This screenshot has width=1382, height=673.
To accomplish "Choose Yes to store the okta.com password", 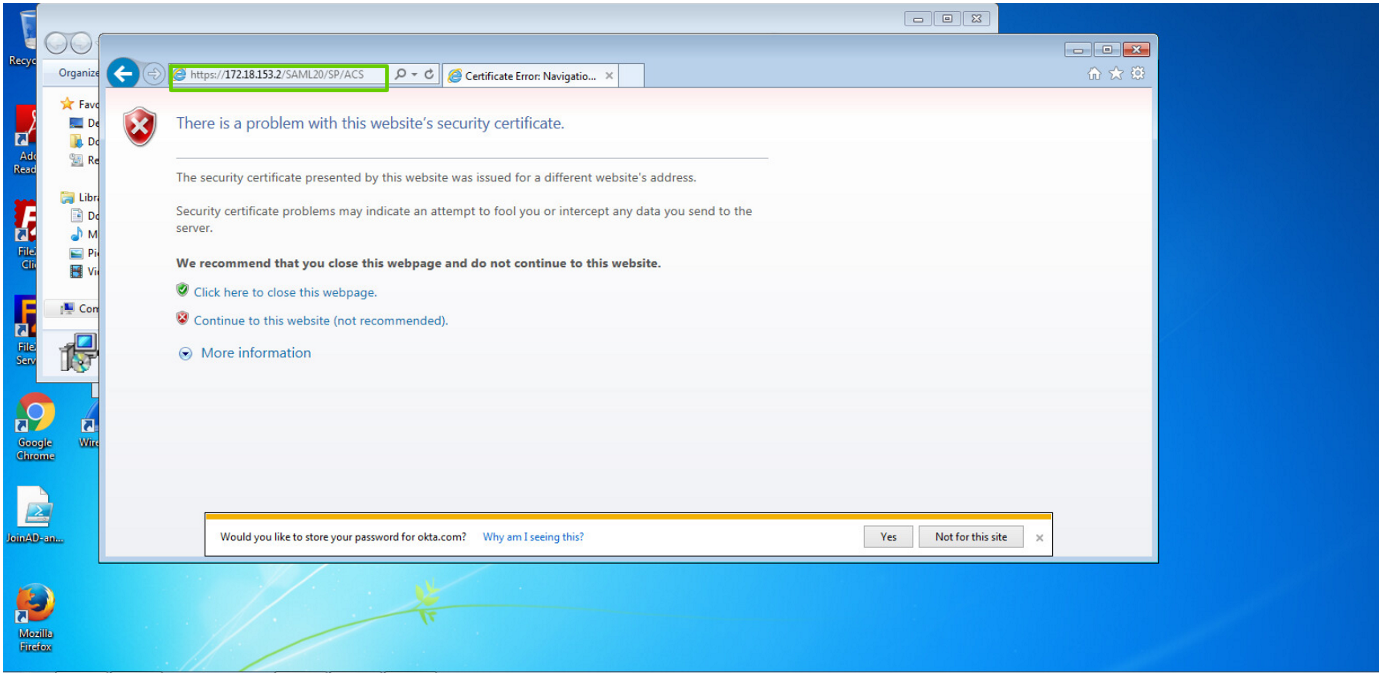I will pyautogui.click(x=888, y=537).
